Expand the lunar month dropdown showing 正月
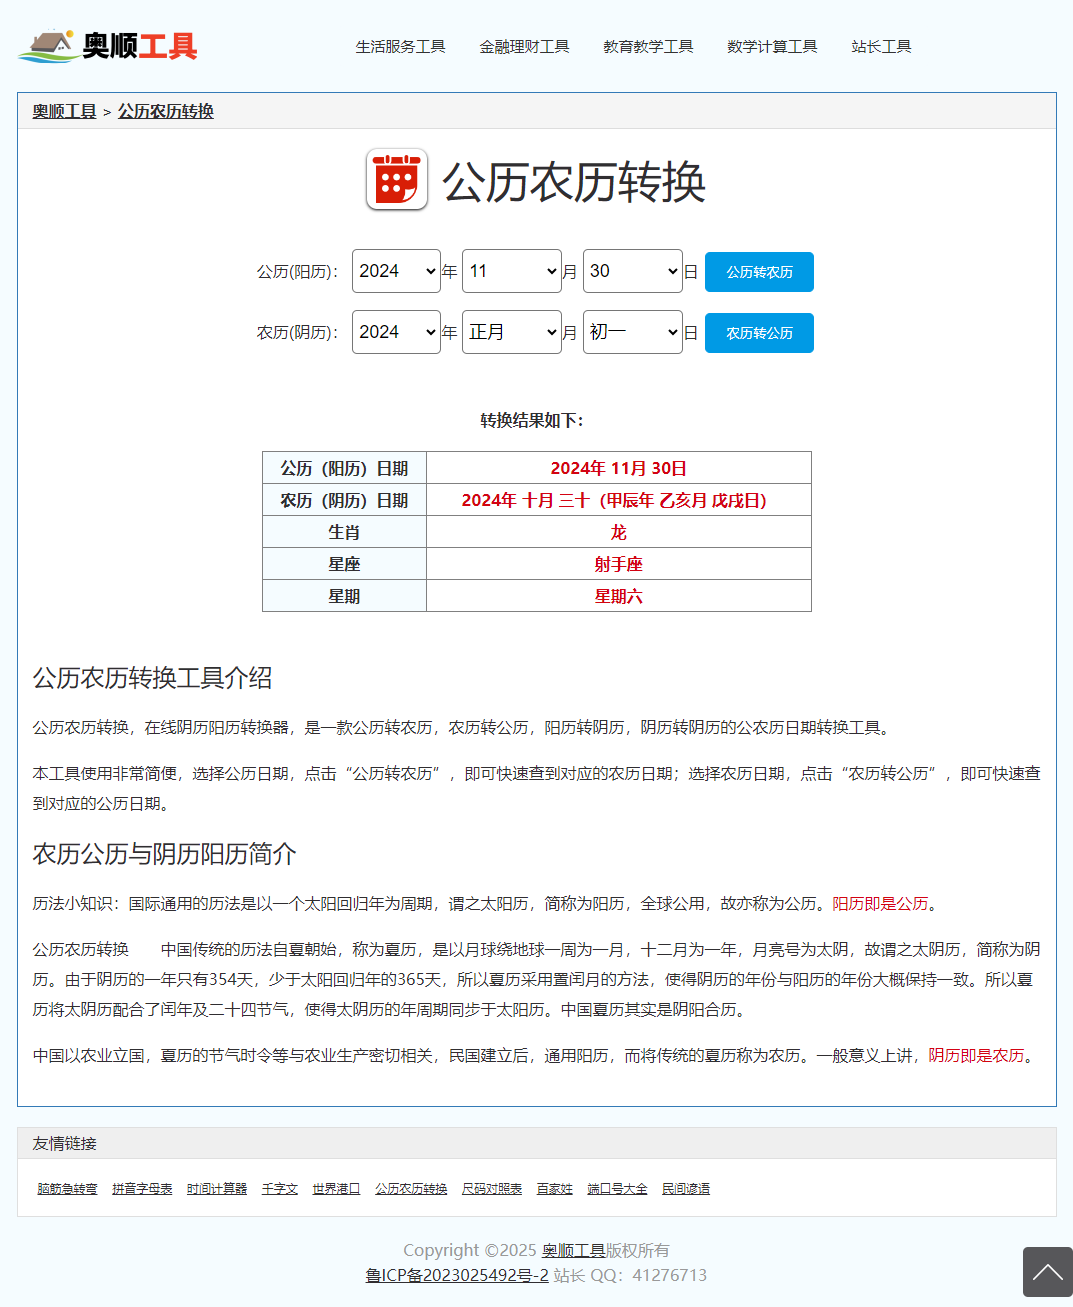This screenshot has width=1073, height=1307. [x=511, y=332]
